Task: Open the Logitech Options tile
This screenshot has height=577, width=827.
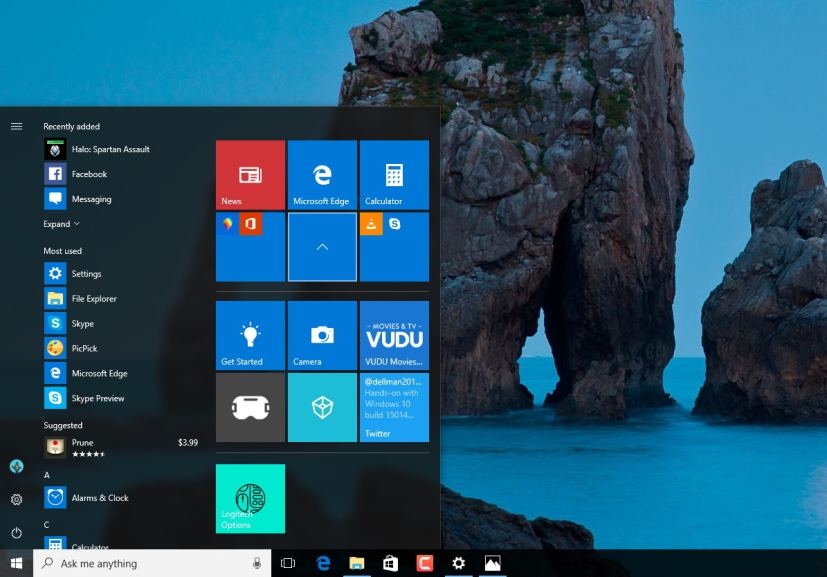Action: point(249,498)
